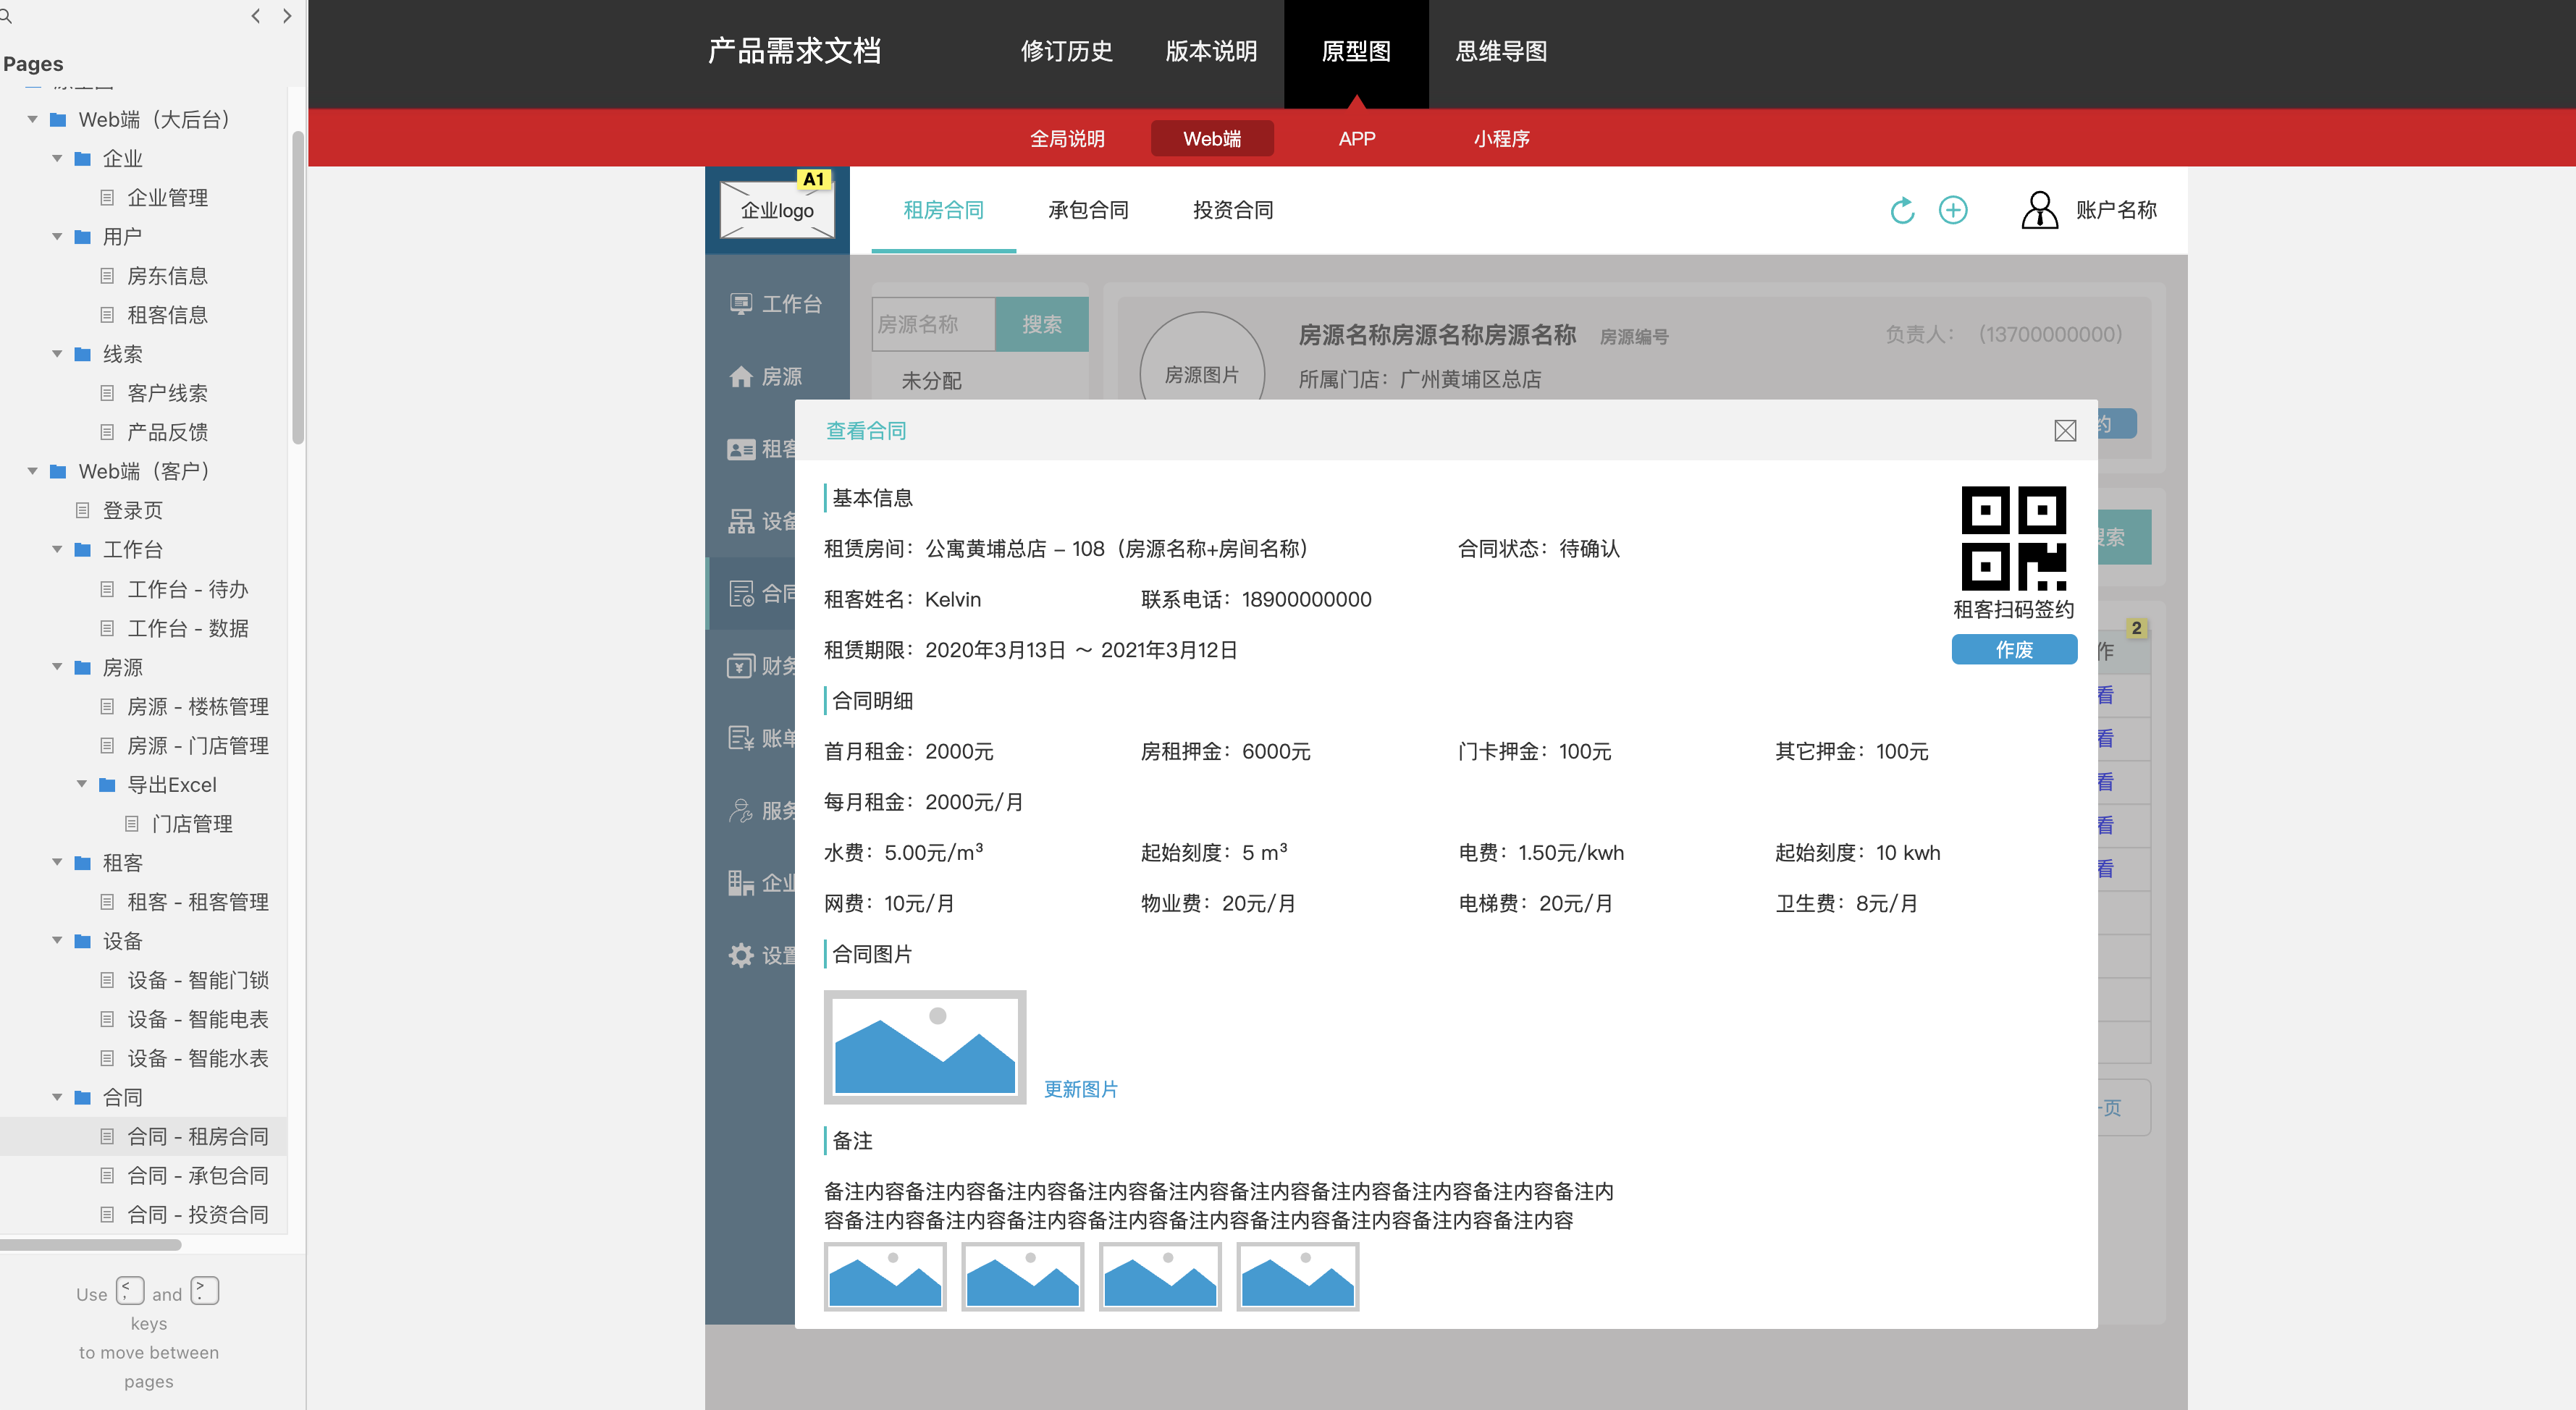Open the 修订历史 top menu
This screenshot has height=1410, width=2576.
[1066, 52]
